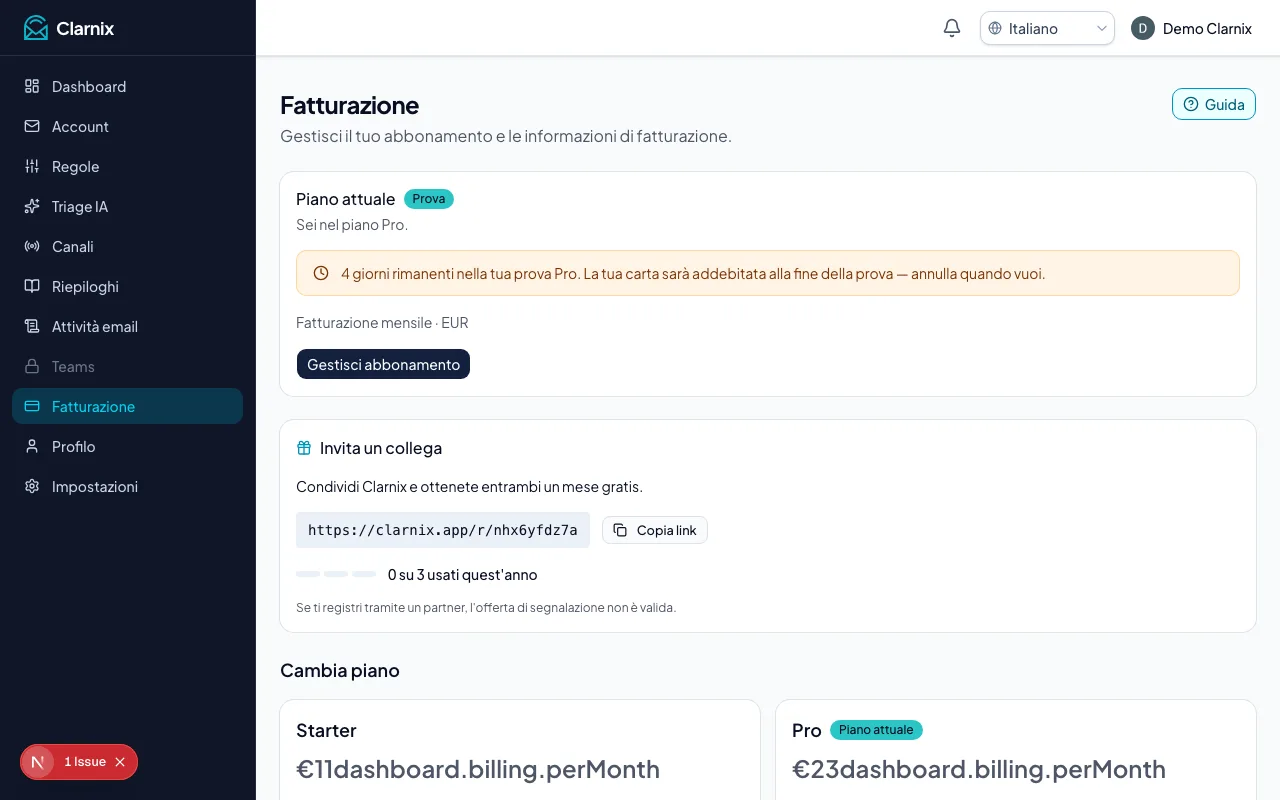Image resolution: width=1280 pixels, height=800 pixels.
Task: Click the gift icon beside Invita un collega
Action: (304, 448)
